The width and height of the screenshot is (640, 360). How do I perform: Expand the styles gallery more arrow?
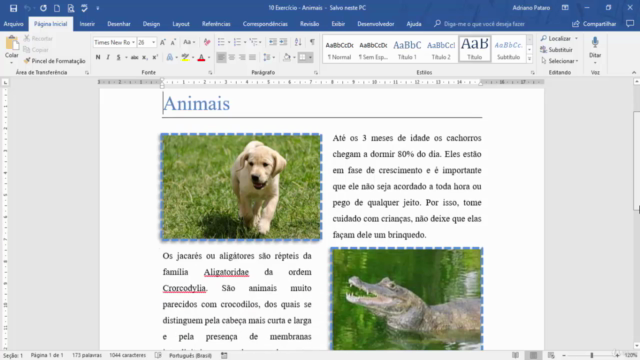tap(529, 59)
